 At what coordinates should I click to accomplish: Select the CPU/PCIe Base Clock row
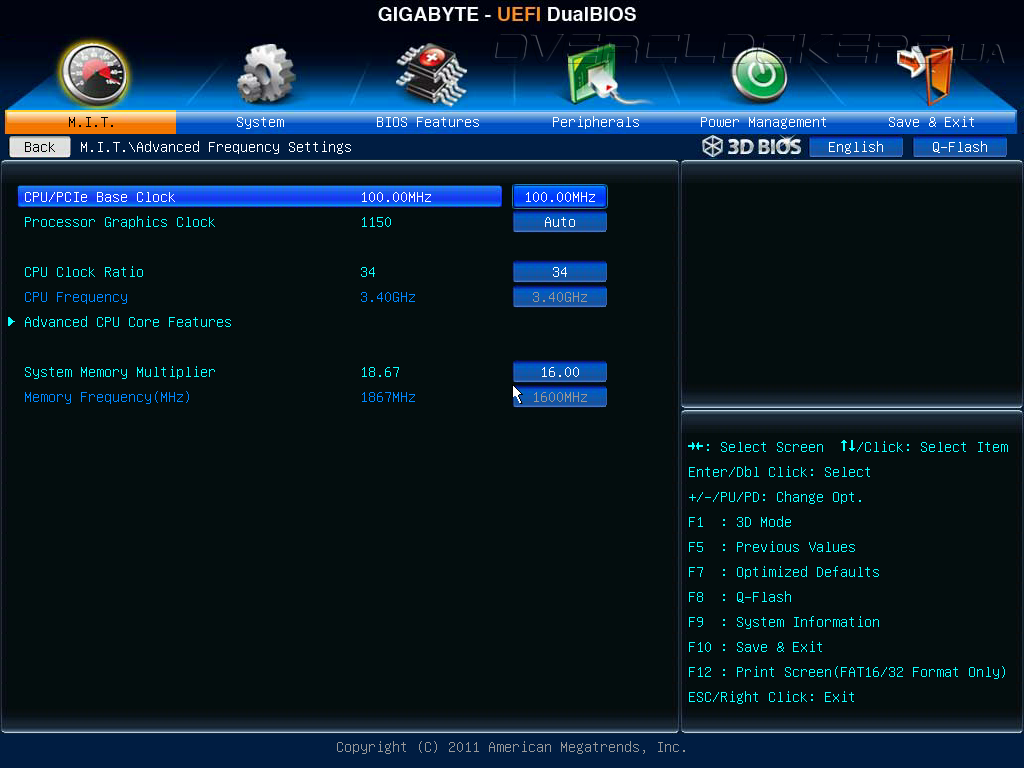(x=260, y=197)
